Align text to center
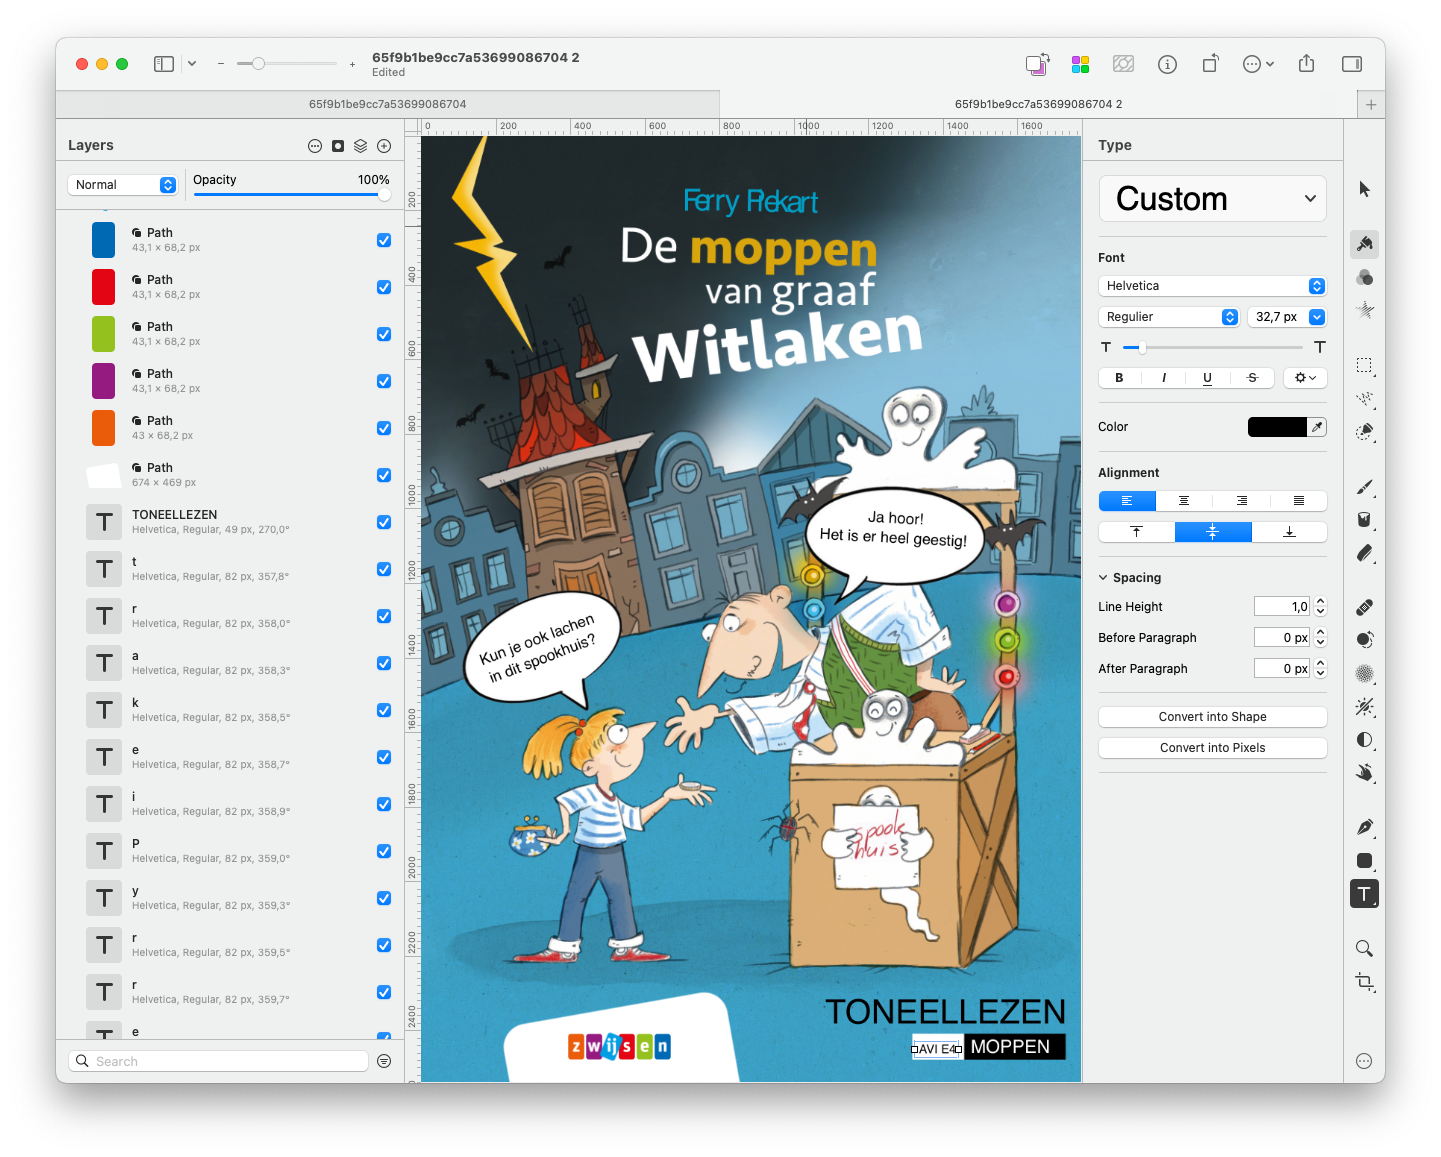The image size is (1441, 1157). 1184,501
